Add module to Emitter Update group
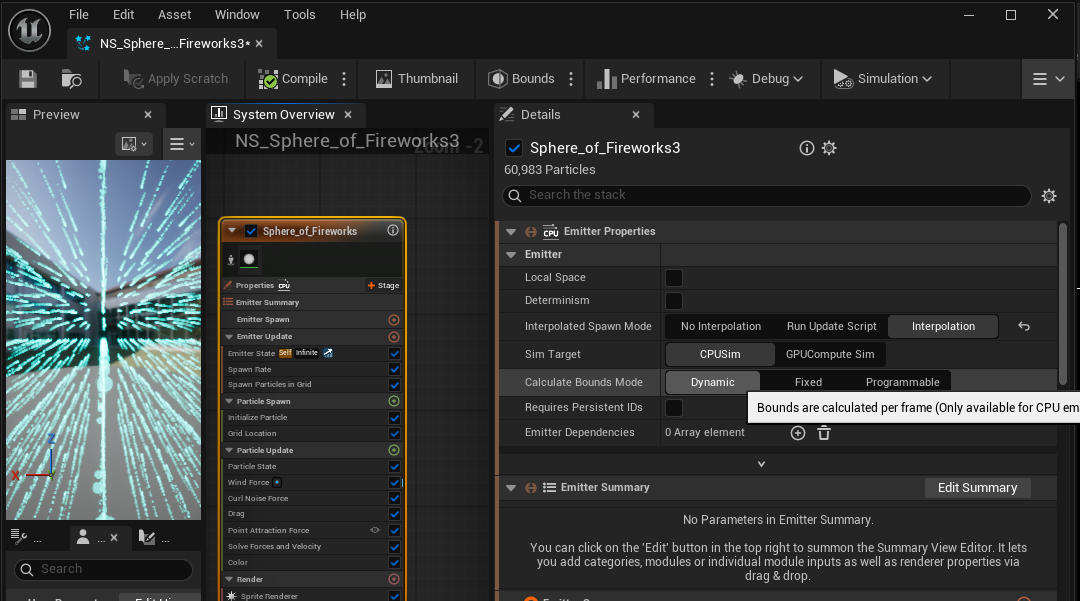This screenshot has height=601, width=1080. tap(394, 337)
